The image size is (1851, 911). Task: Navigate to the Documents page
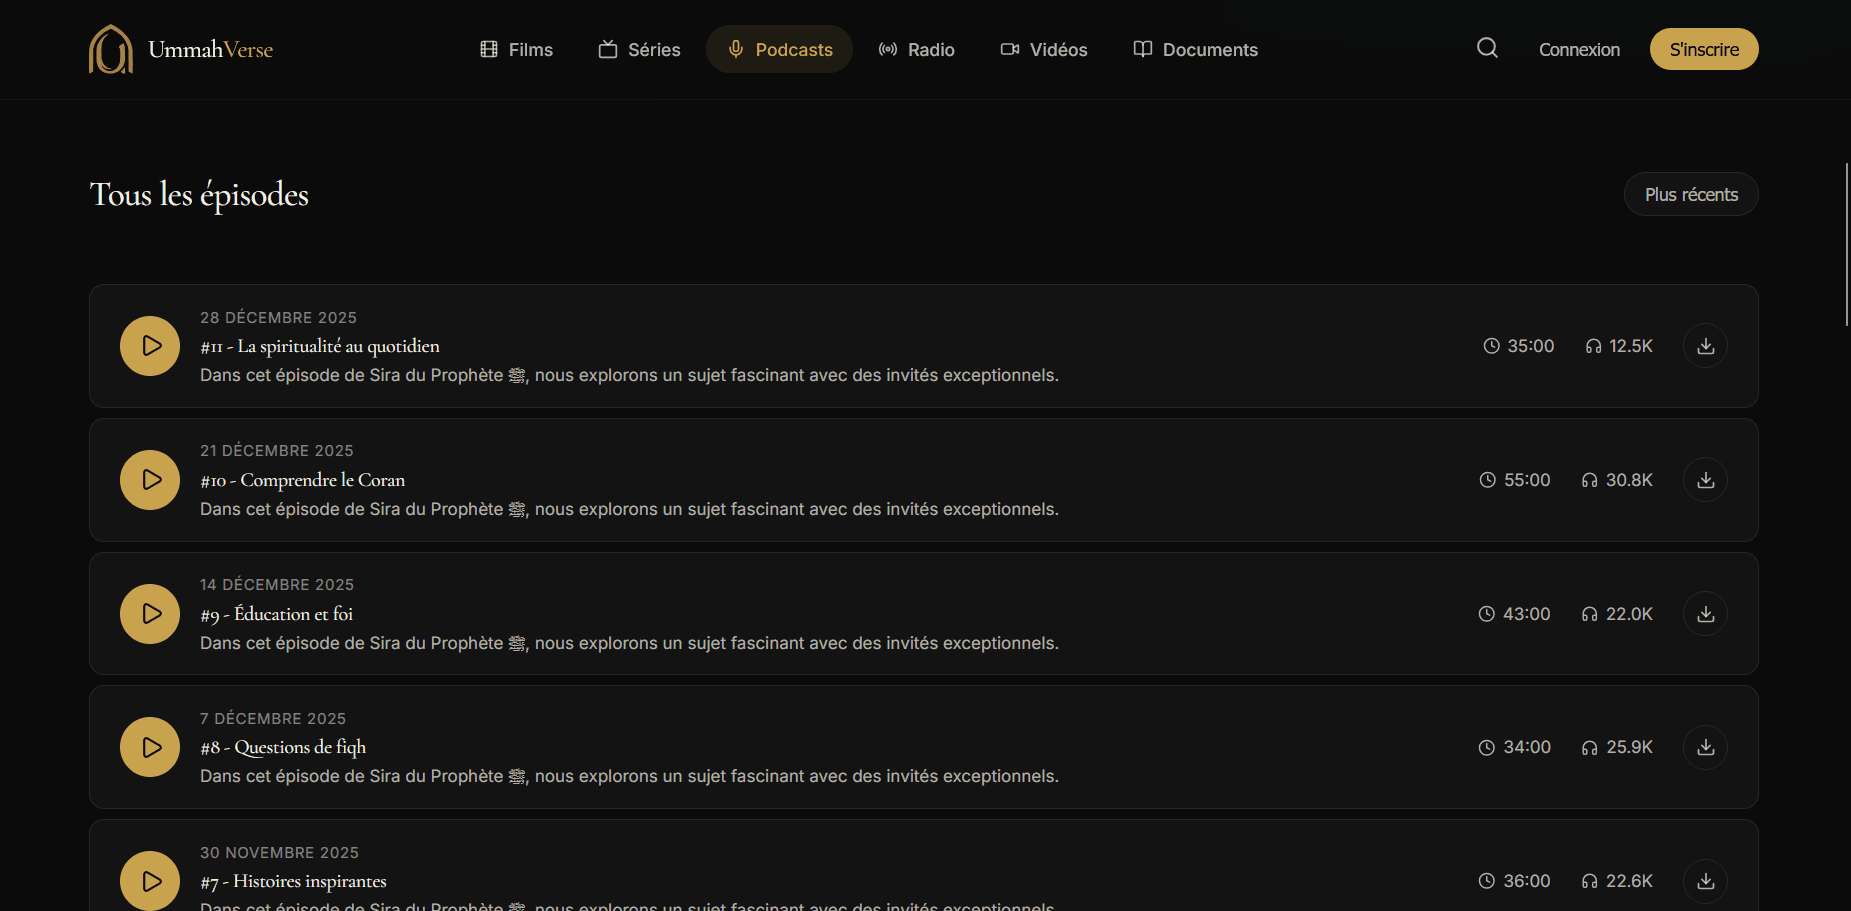[x=1195, y=50]
